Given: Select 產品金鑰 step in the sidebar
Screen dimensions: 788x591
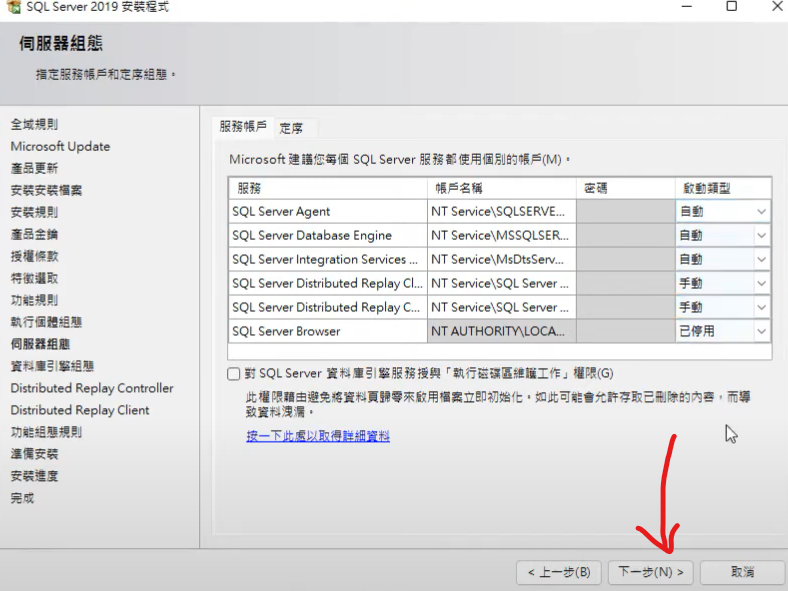Looking at the screenshot, I should (34, 234).
